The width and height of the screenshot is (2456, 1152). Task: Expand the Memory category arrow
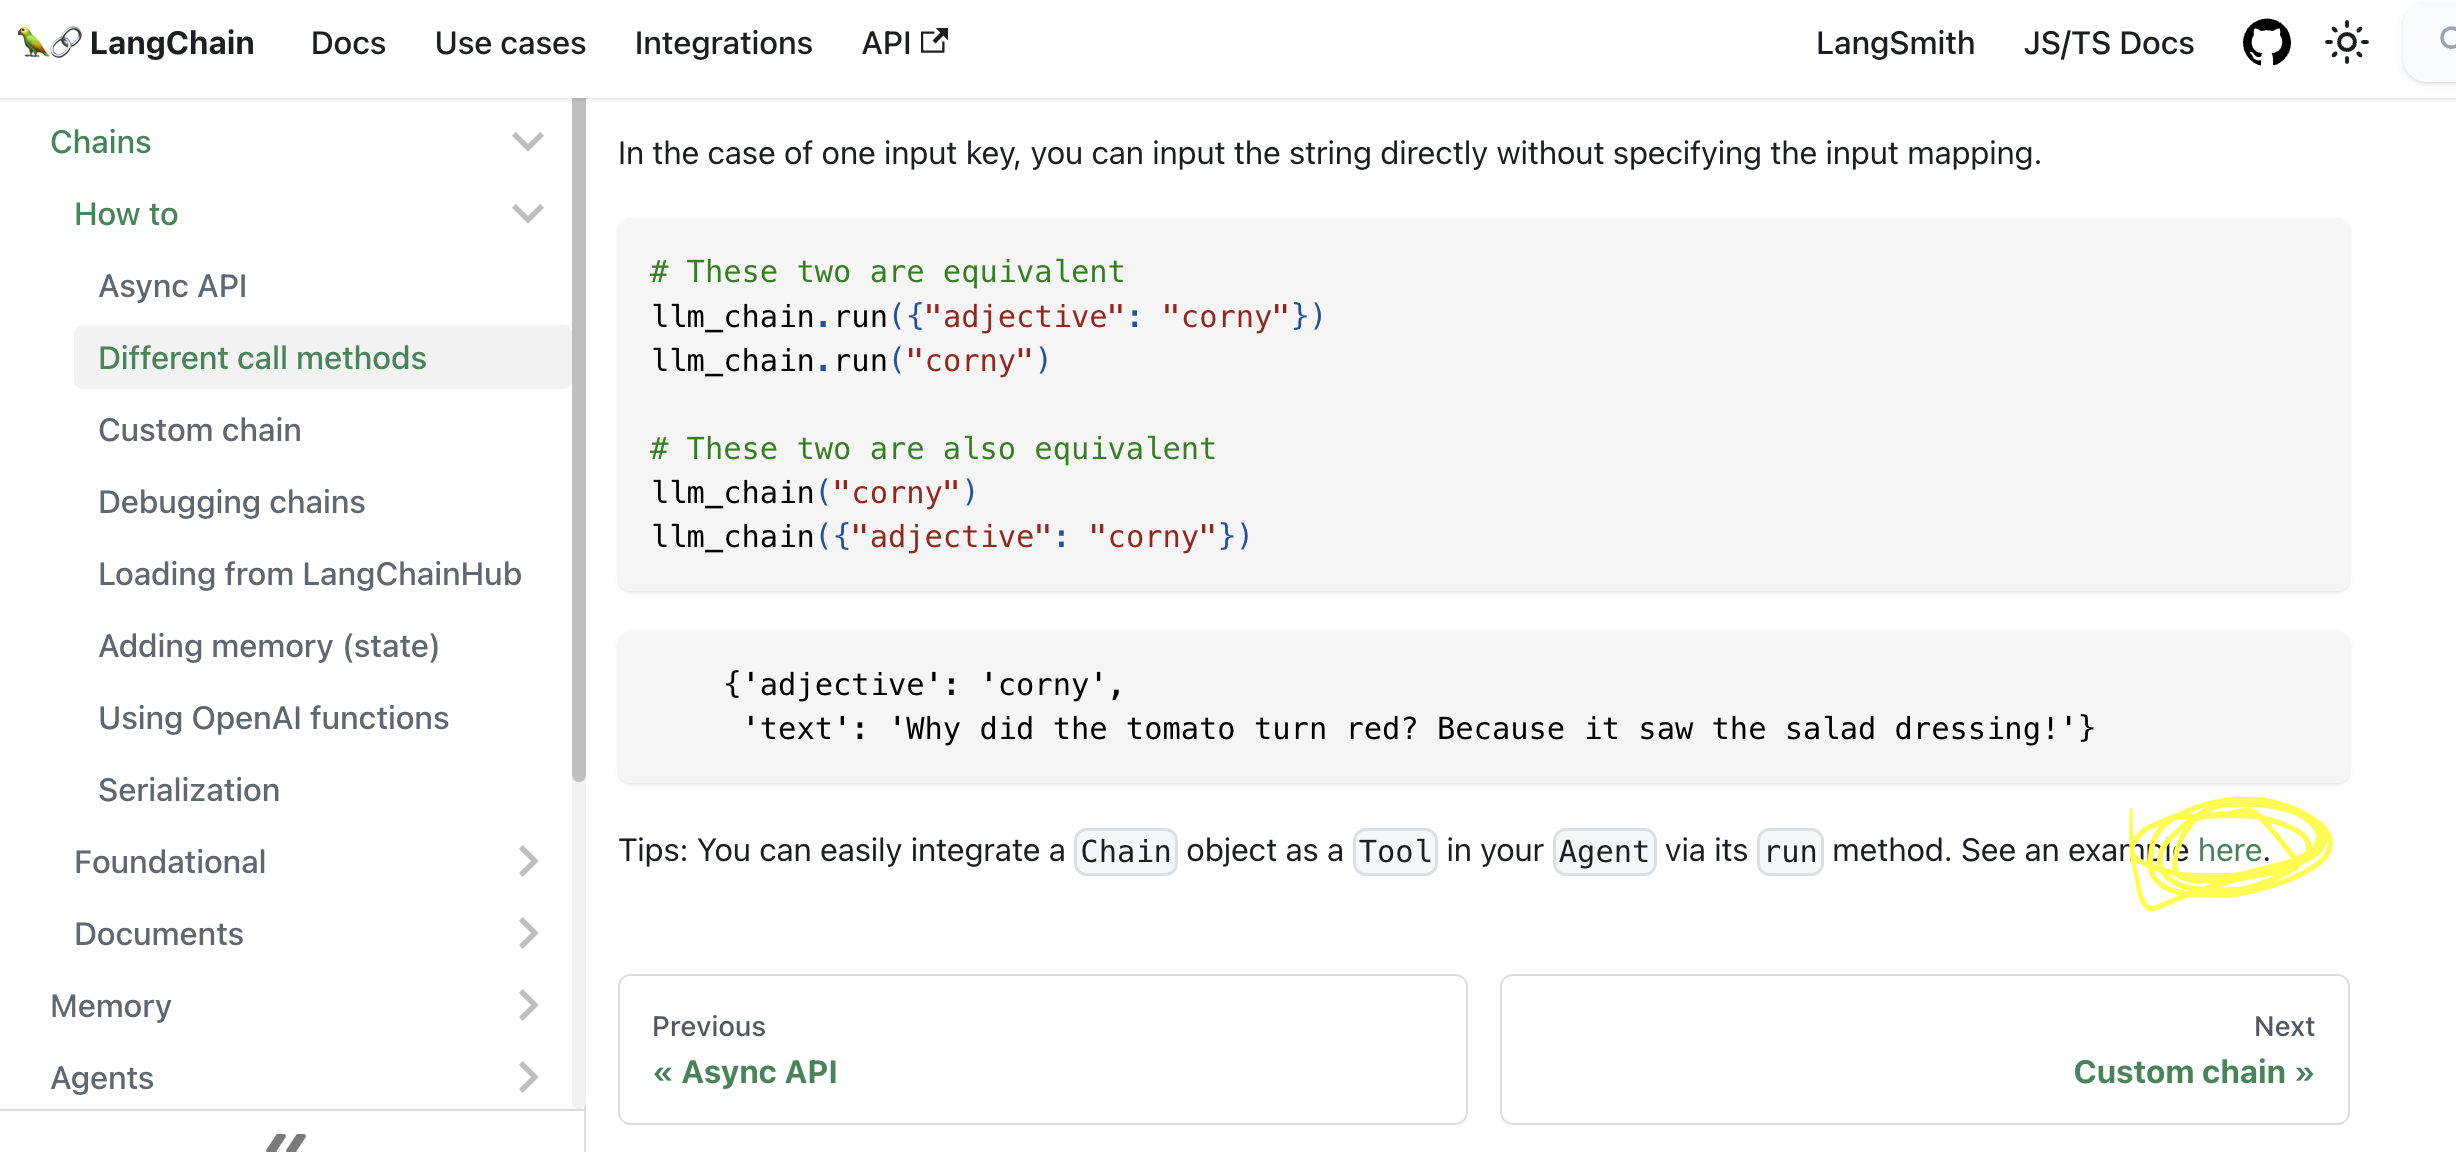tap(527, 1005)
